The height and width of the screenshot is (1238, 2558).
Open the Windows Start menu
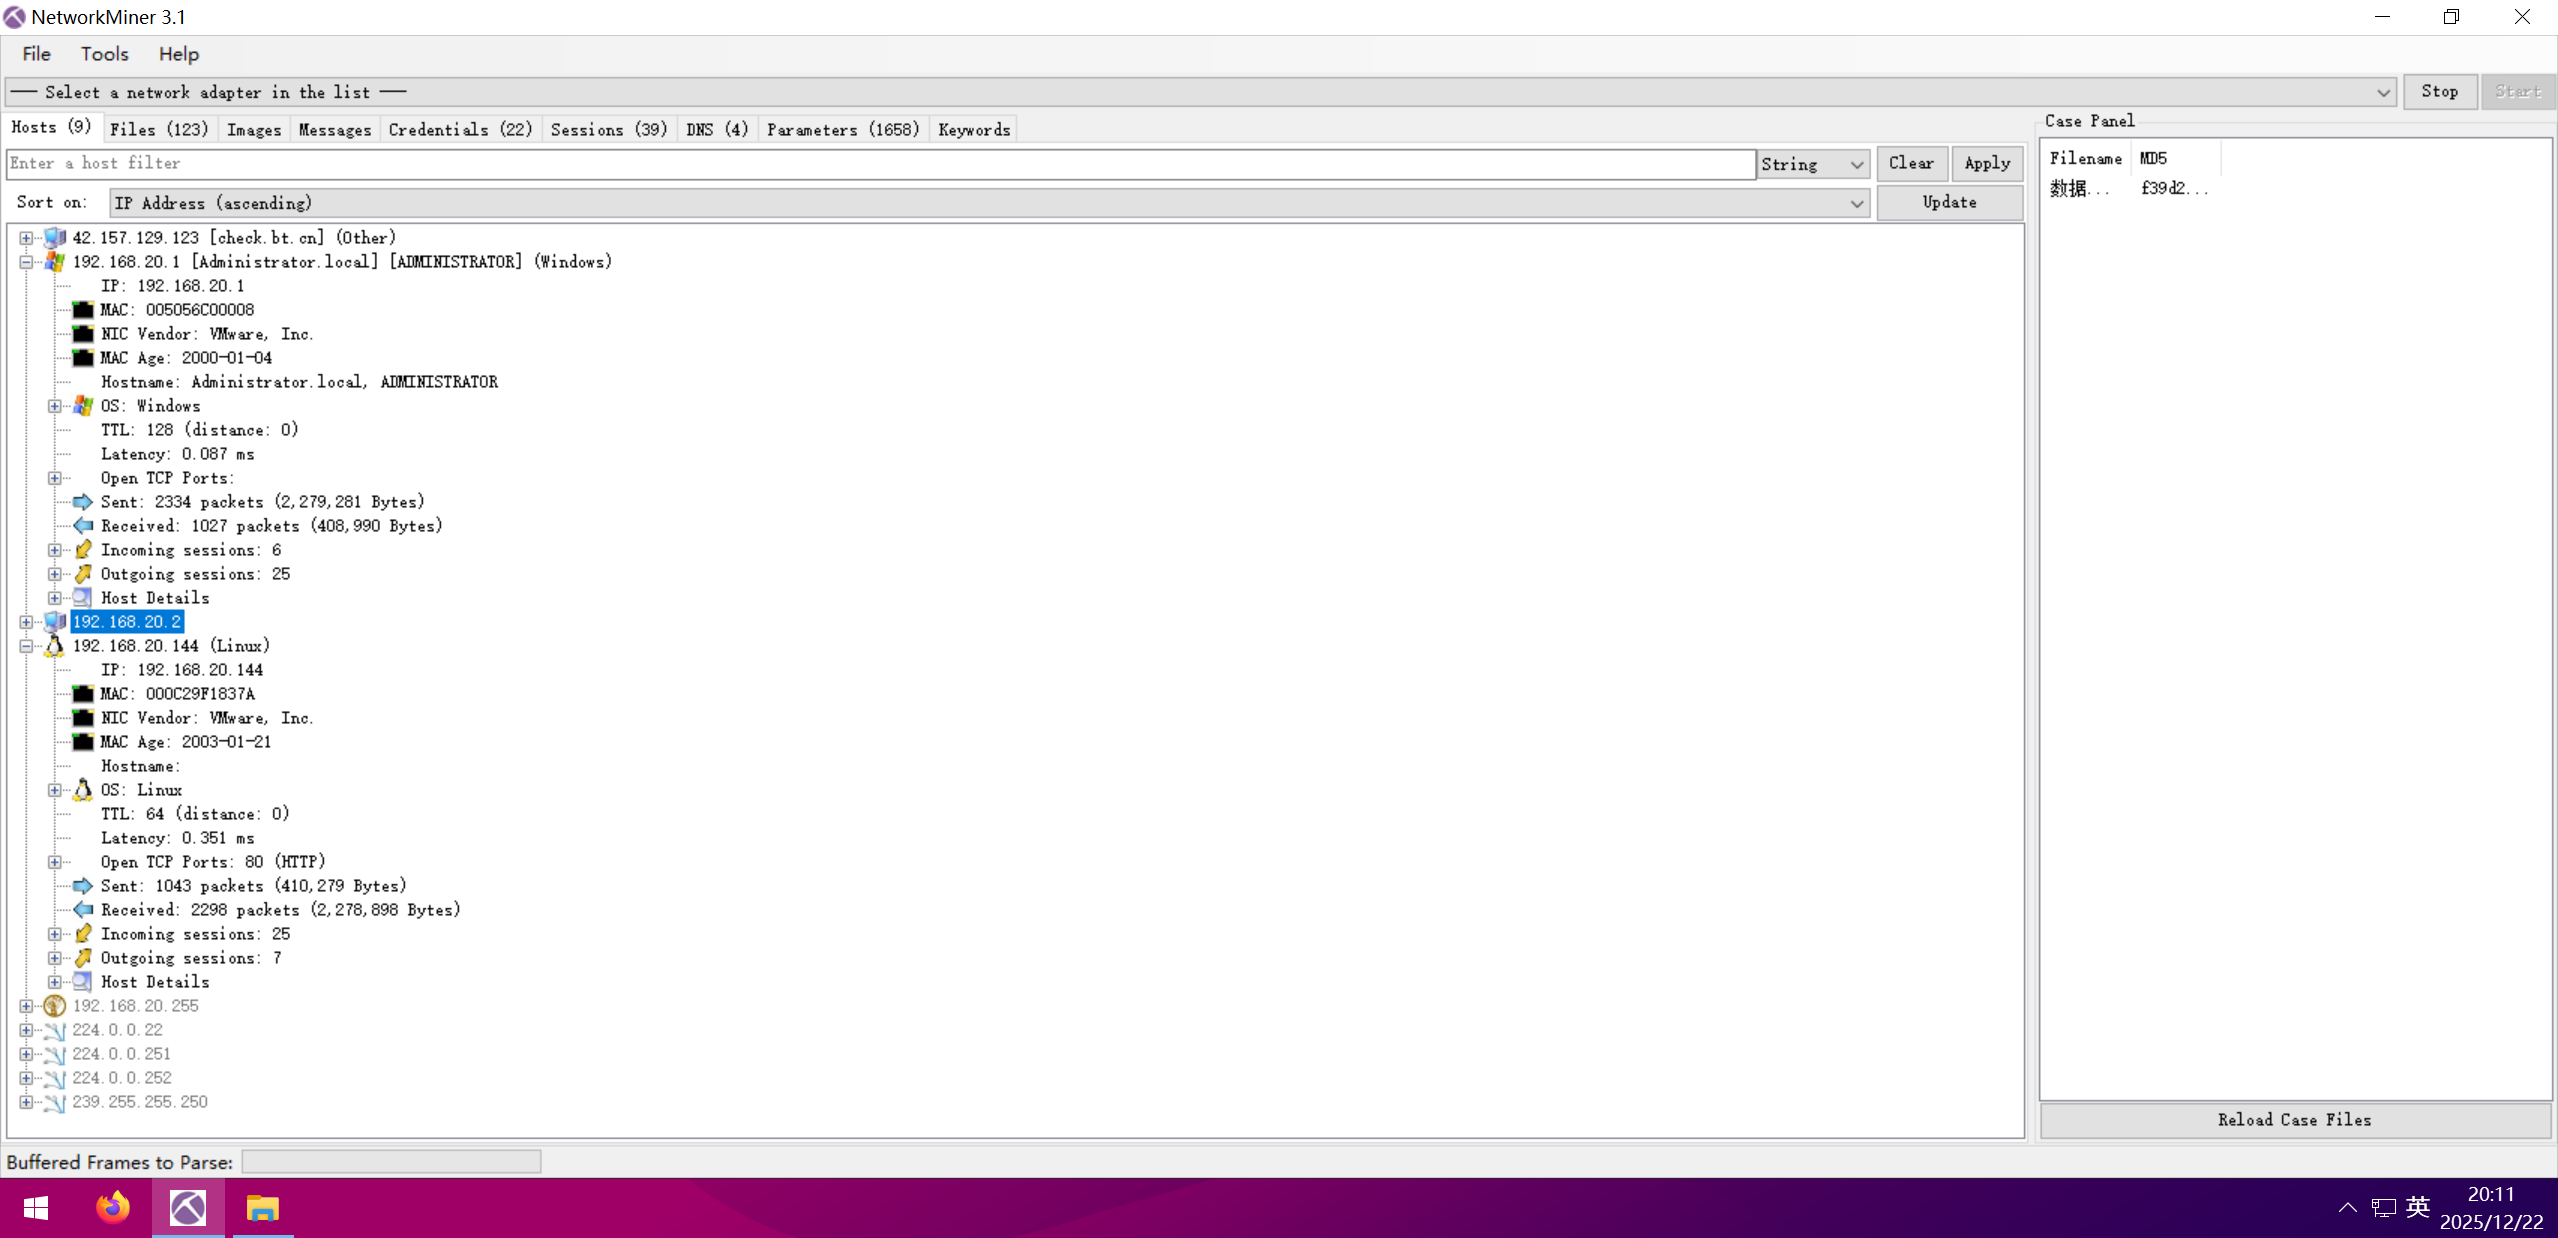[x=36, y=1208]
